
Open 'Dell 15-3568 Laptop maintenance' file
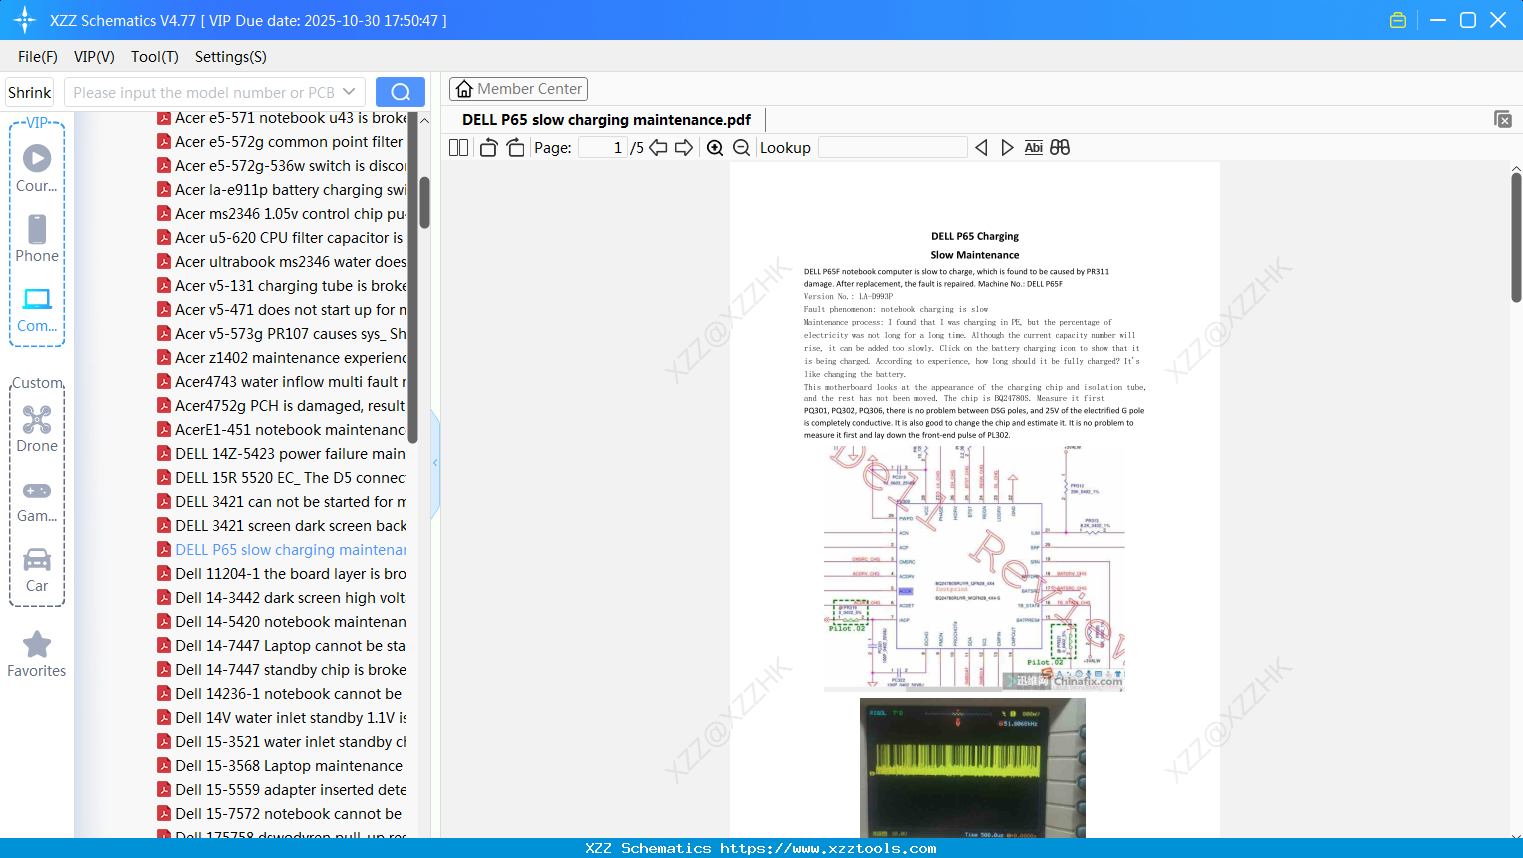pos(282,766)
